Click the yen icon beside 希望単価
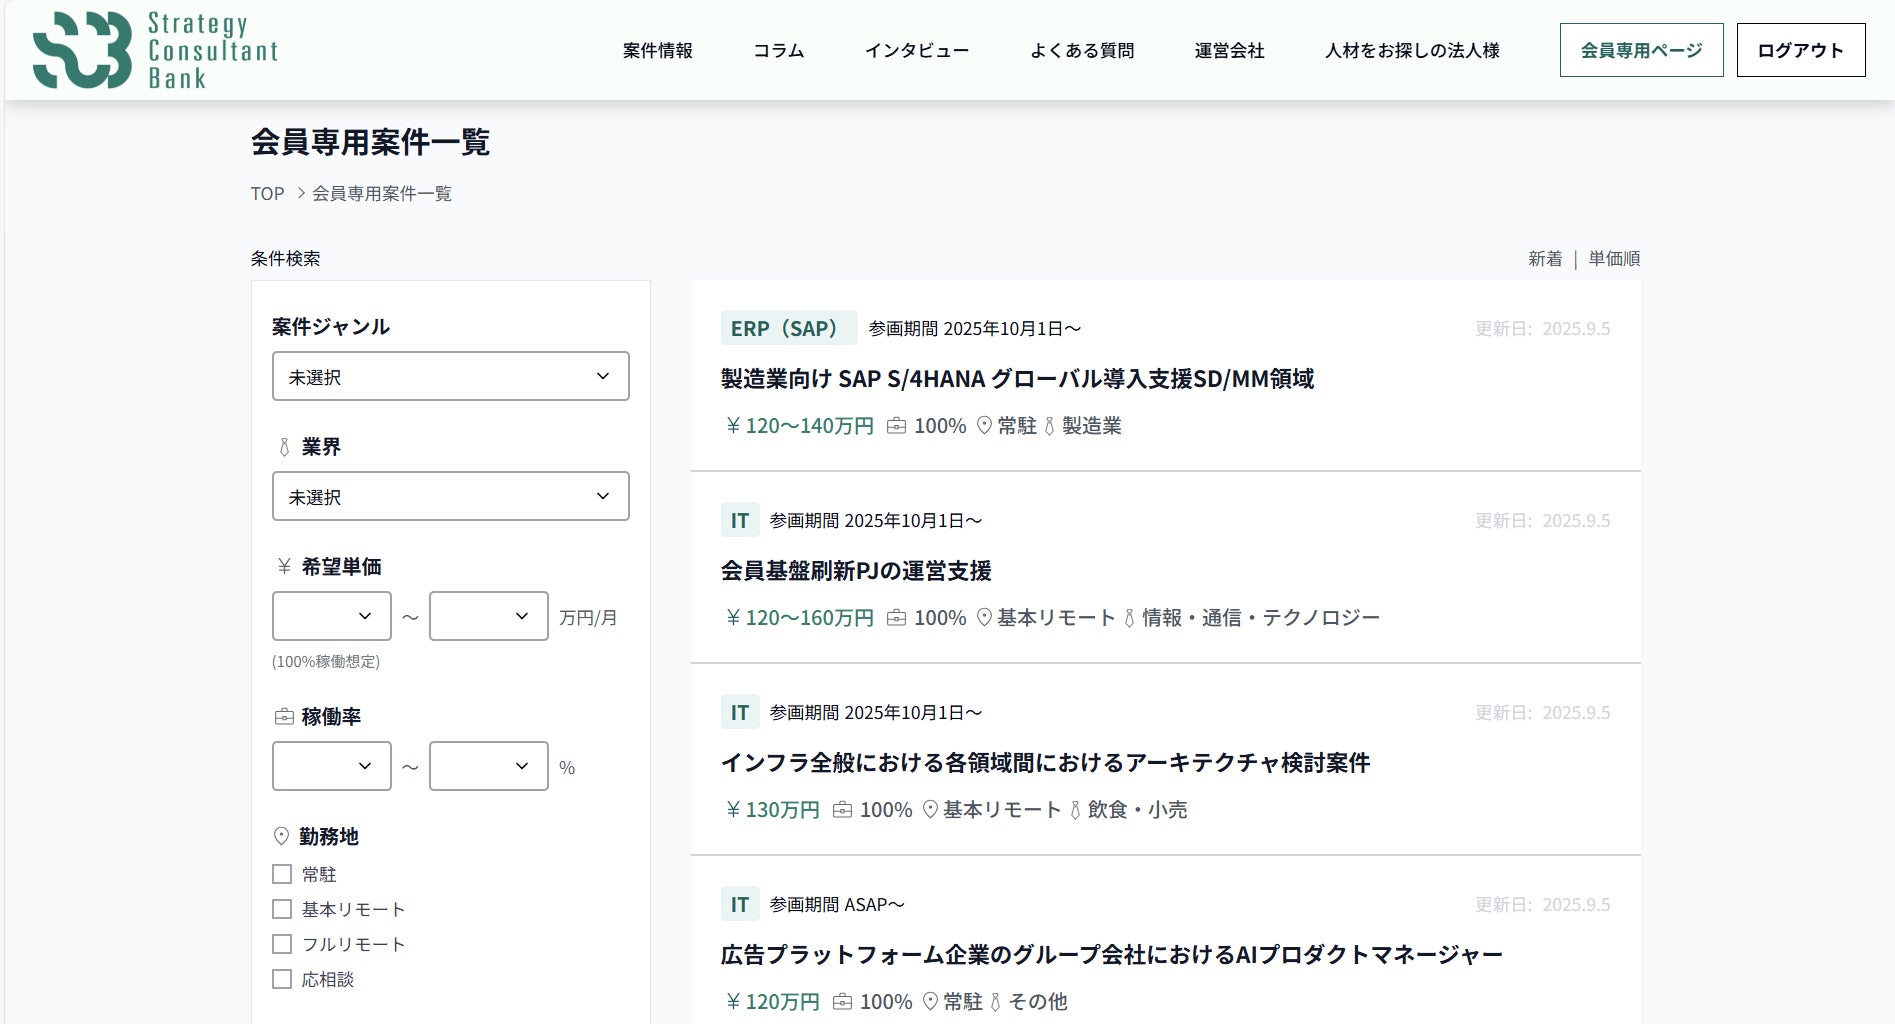 click(284, 567)
